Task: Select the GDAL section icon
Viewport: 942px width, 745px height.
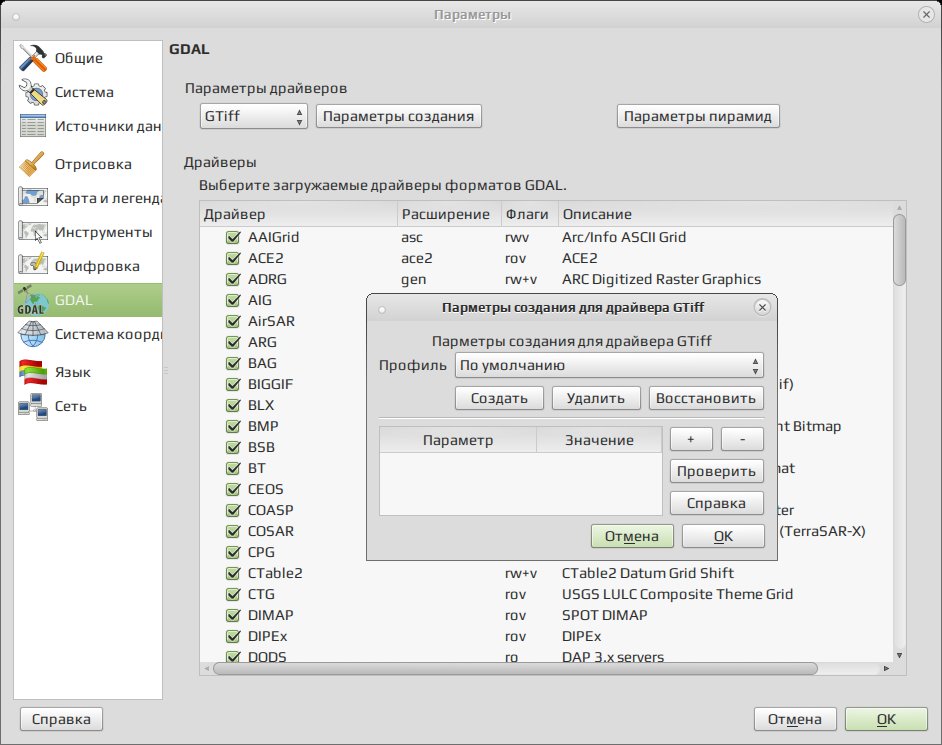Action: click(x=32, y=300)
